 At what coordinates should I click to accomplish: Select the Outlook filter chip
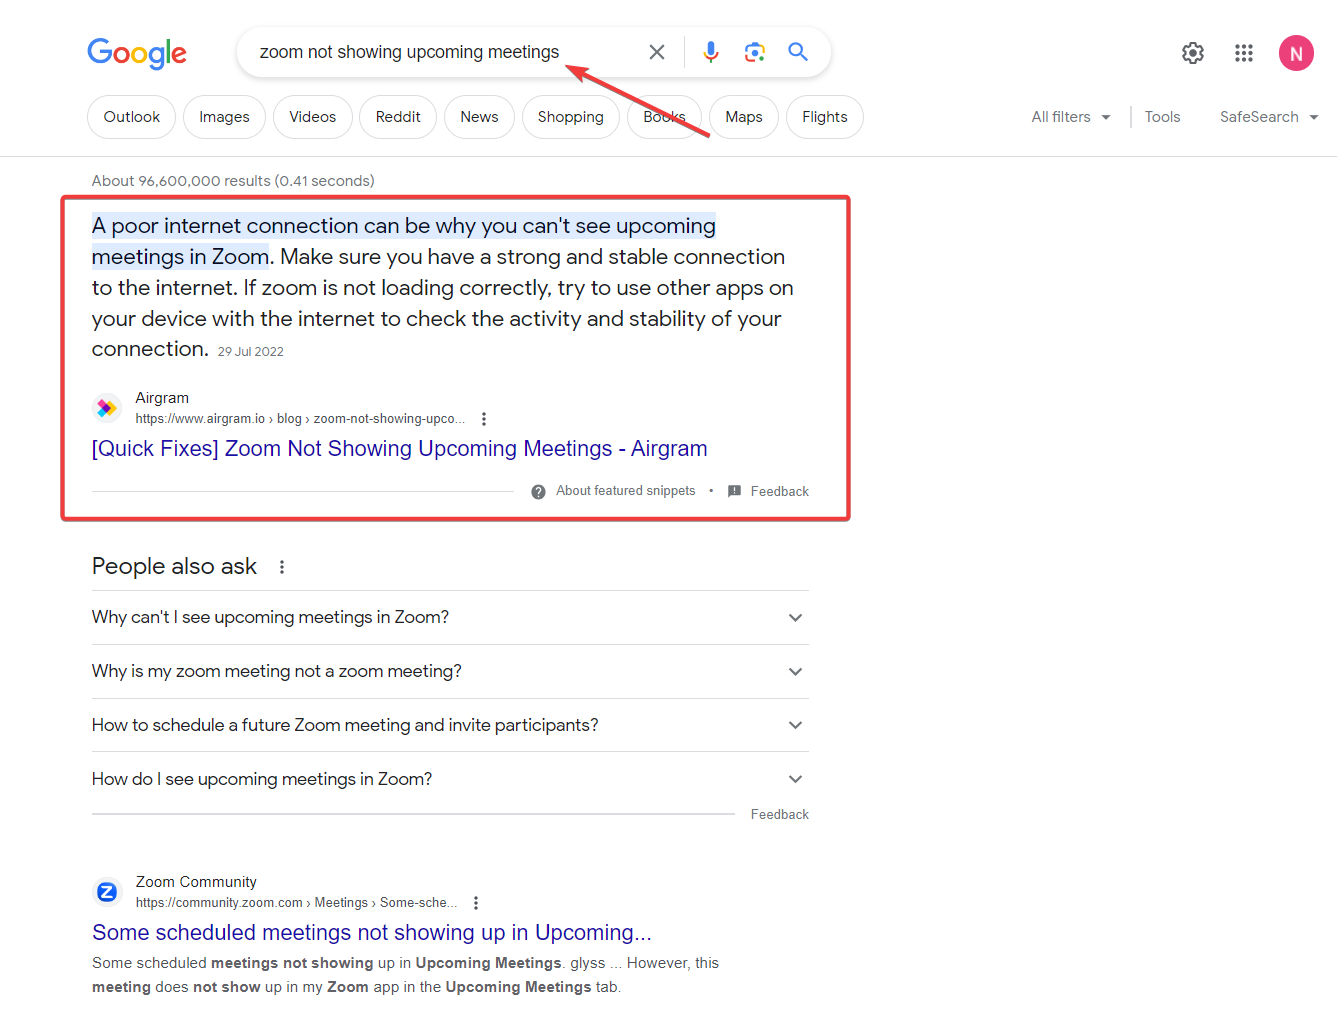tap(132, 117)
